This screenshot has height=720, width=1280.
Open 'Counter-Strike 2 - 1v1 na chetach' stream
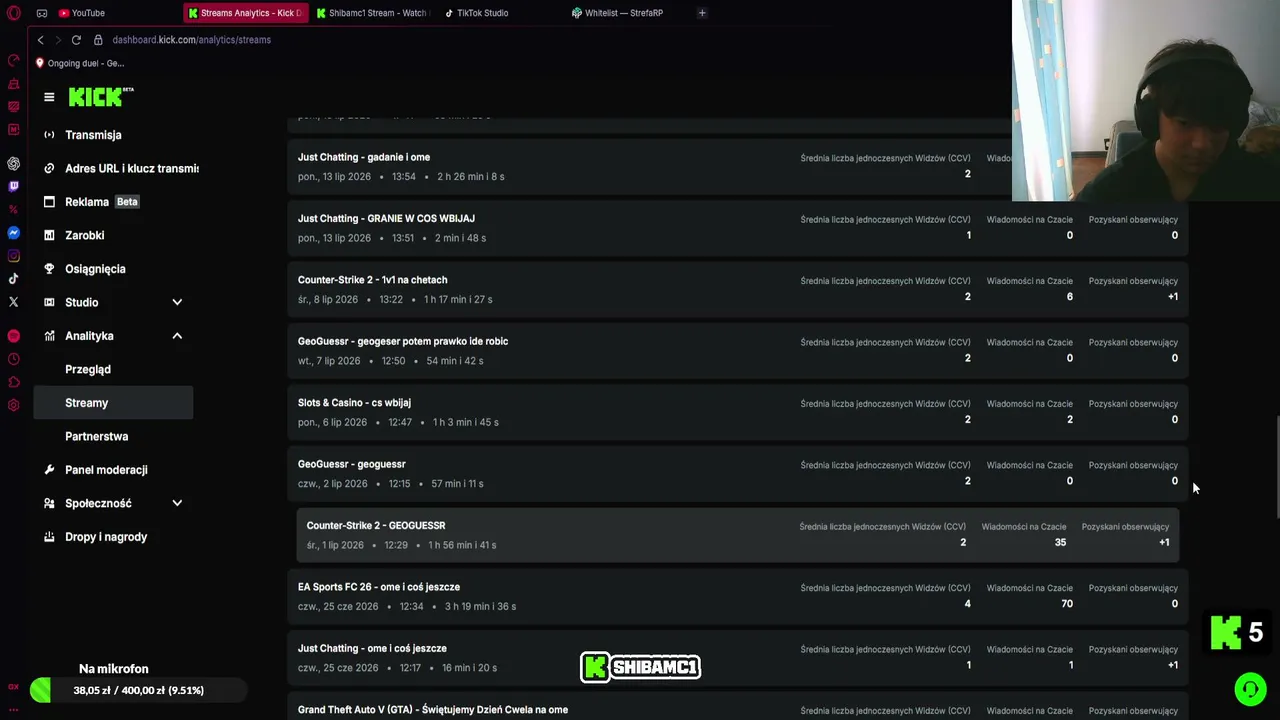coord(738,289)
